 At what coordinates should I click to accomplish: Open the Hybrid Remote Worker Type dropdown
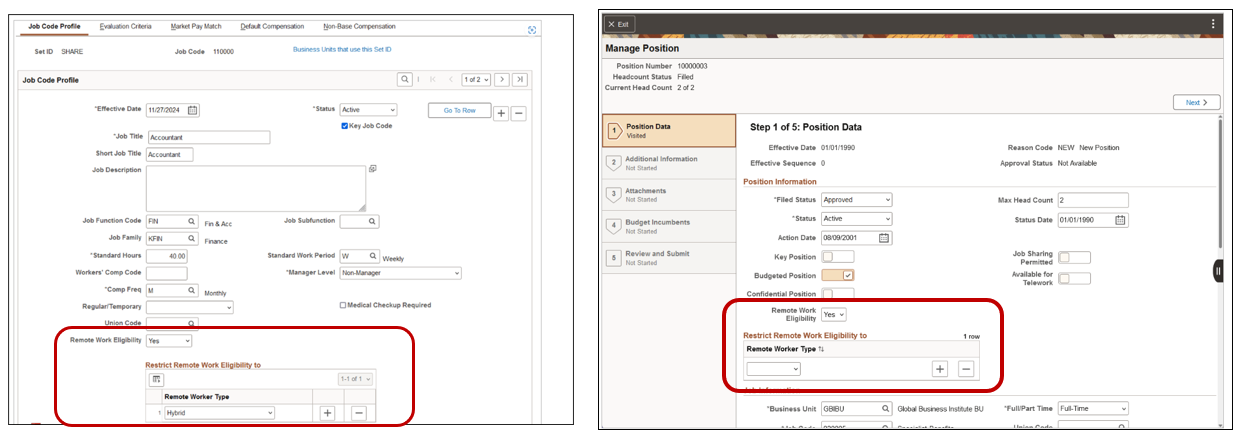[x=219, y=412]
